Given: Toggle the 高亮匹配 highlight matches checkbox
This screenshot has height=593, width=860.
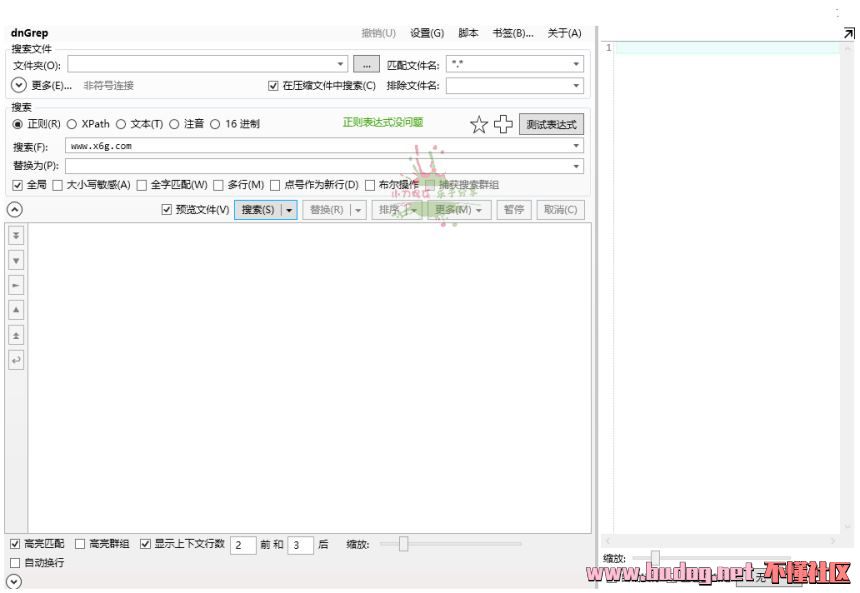Looking at the screenshot, I should pyautogui.click(x=15, y=545).
